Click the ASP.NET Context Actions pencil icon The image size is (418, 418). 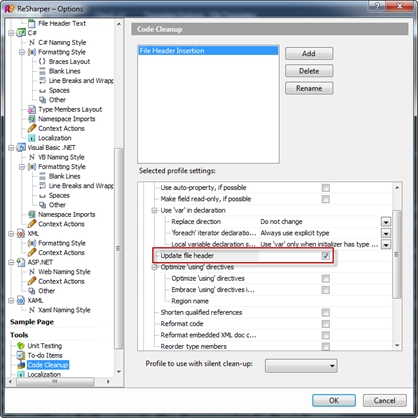(32, 281)
